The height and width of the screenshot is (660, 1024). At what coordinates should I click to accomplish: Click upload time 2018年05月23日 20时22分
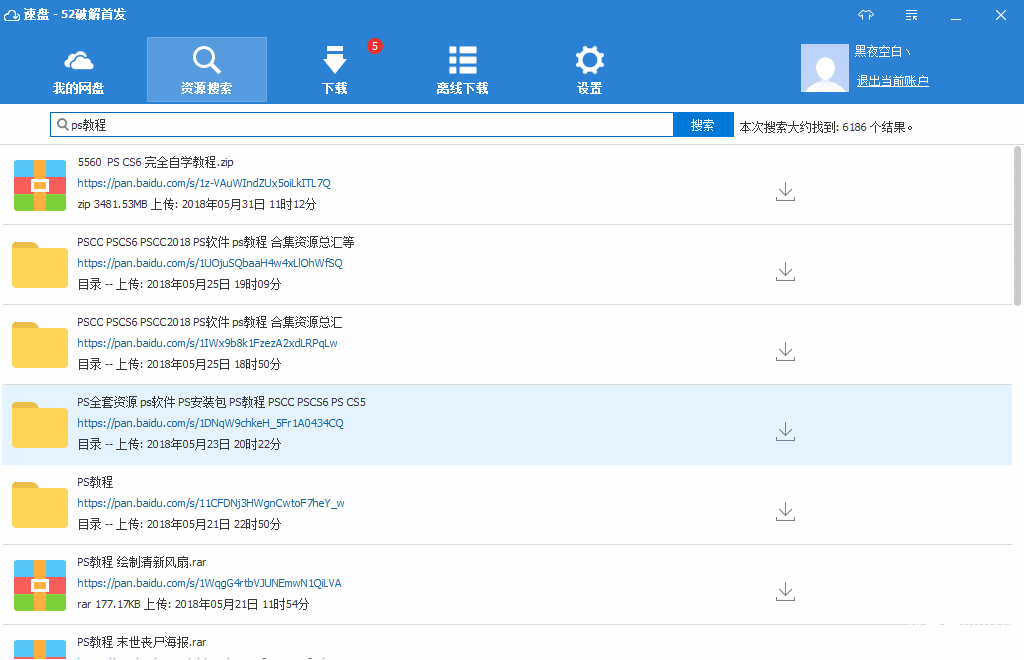pos(214,444)
